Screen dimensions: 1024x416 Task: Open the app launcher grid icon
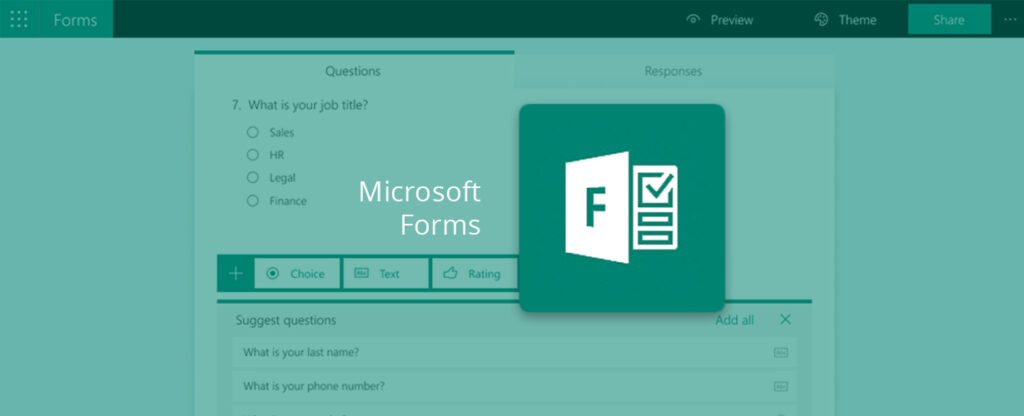click(19, 19)
